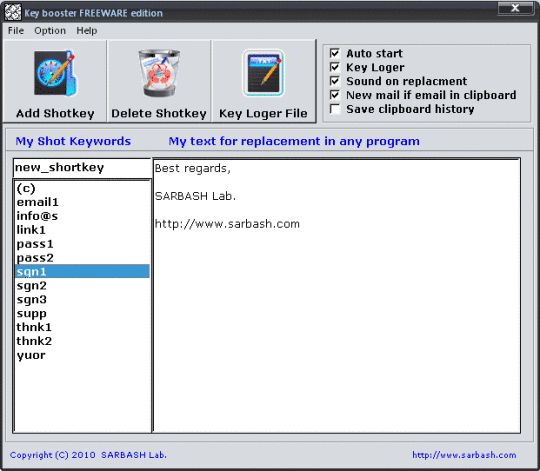Open the File menu
The image size is (540, 471).
tap(16, 31)
